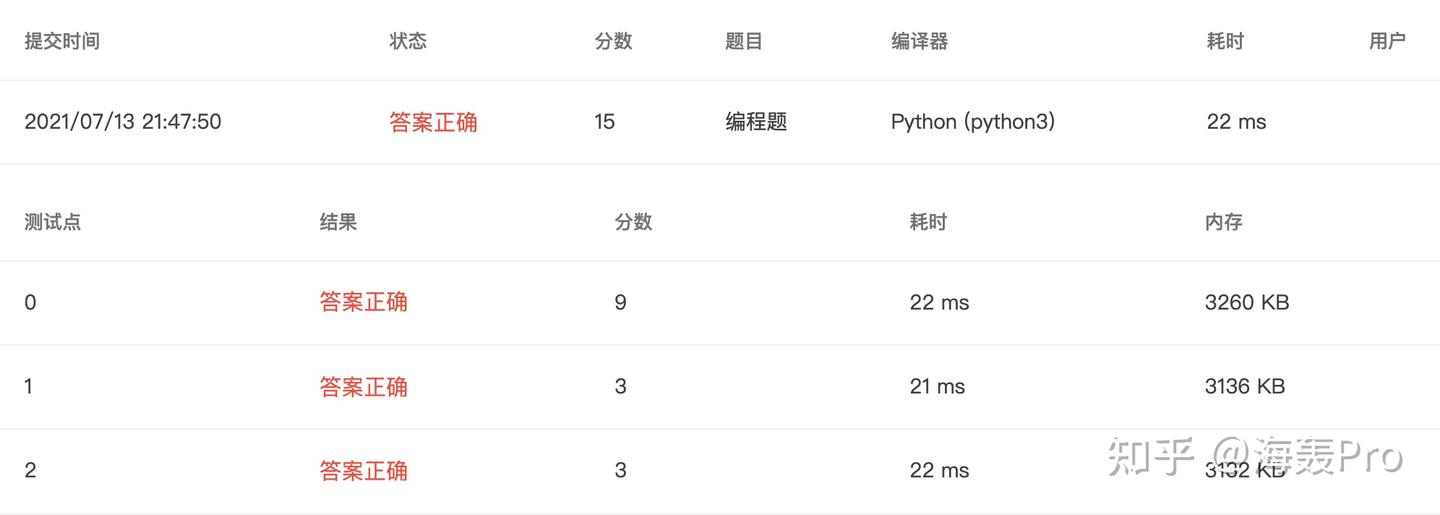Viewport: 1440px width, 515px height.
Task: Click the 编译器 column header
Action: coord(919,41)
